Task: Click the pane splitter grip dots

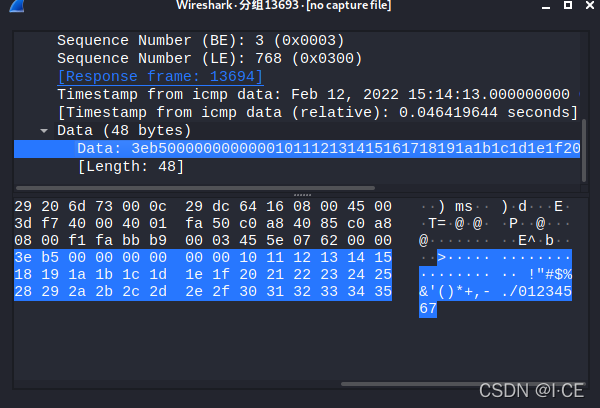Action: (x=302, y=195)
